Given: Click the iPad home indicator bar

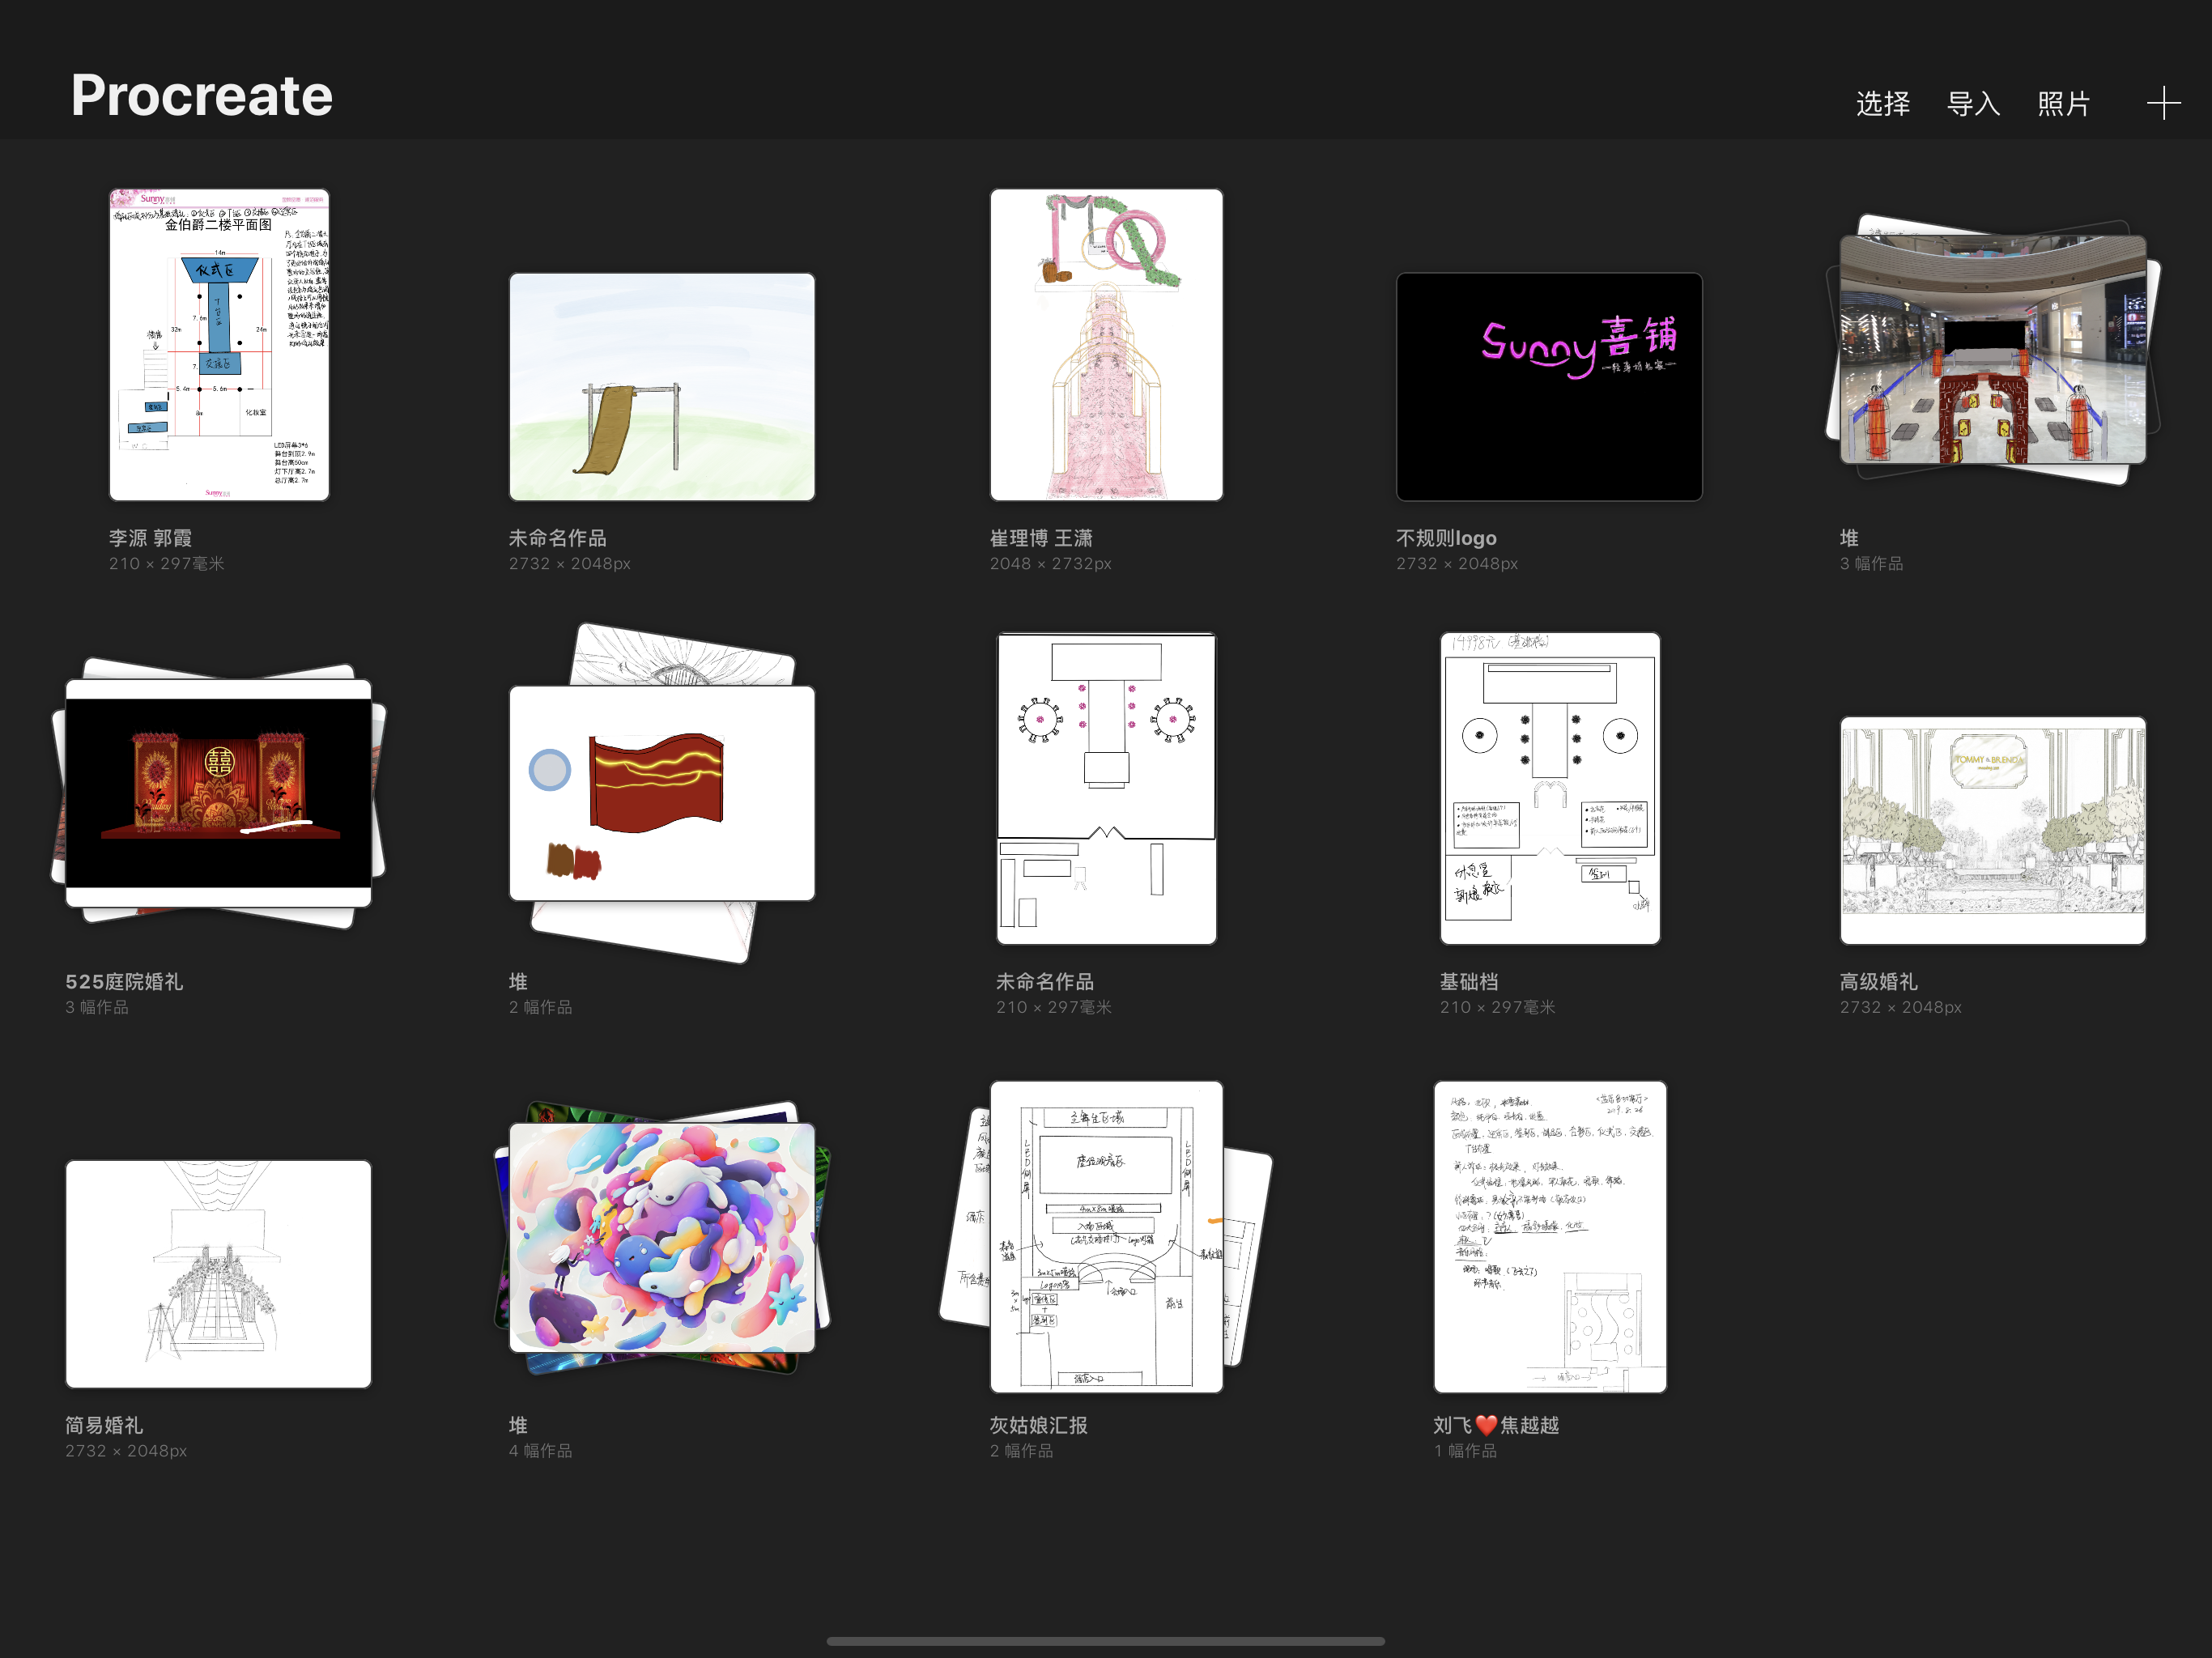Looking at the screenshot, I should click(x=1106, y=1641).
